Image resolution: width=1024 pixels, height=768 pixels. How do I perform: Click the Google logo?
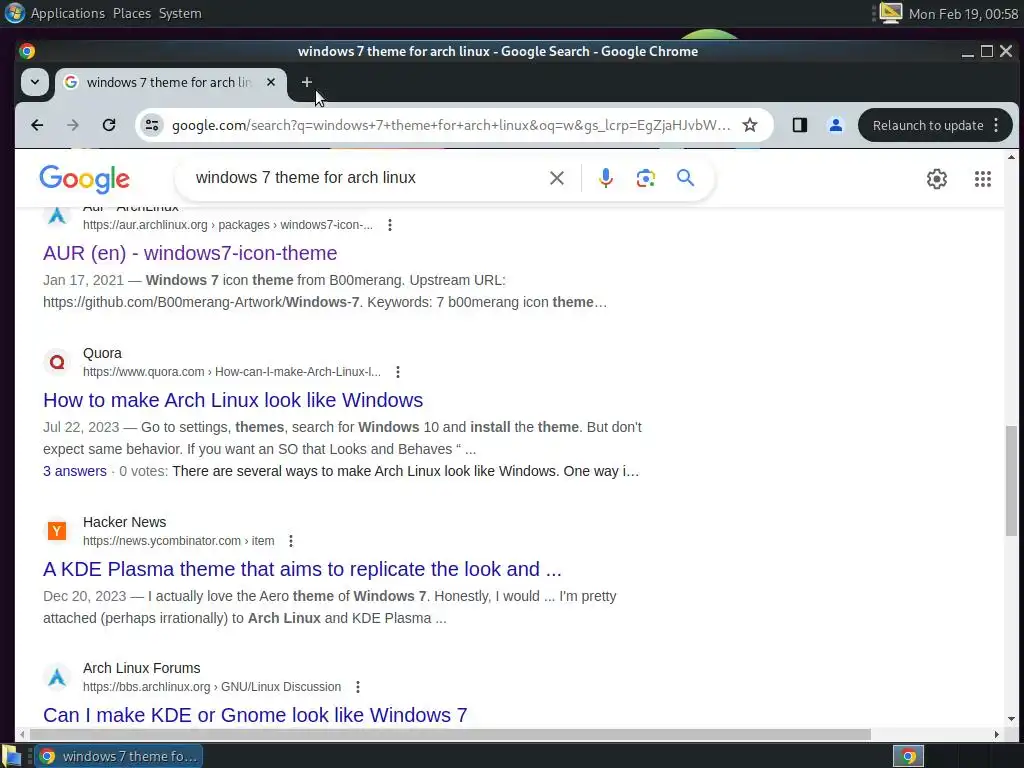coord(84,178)
